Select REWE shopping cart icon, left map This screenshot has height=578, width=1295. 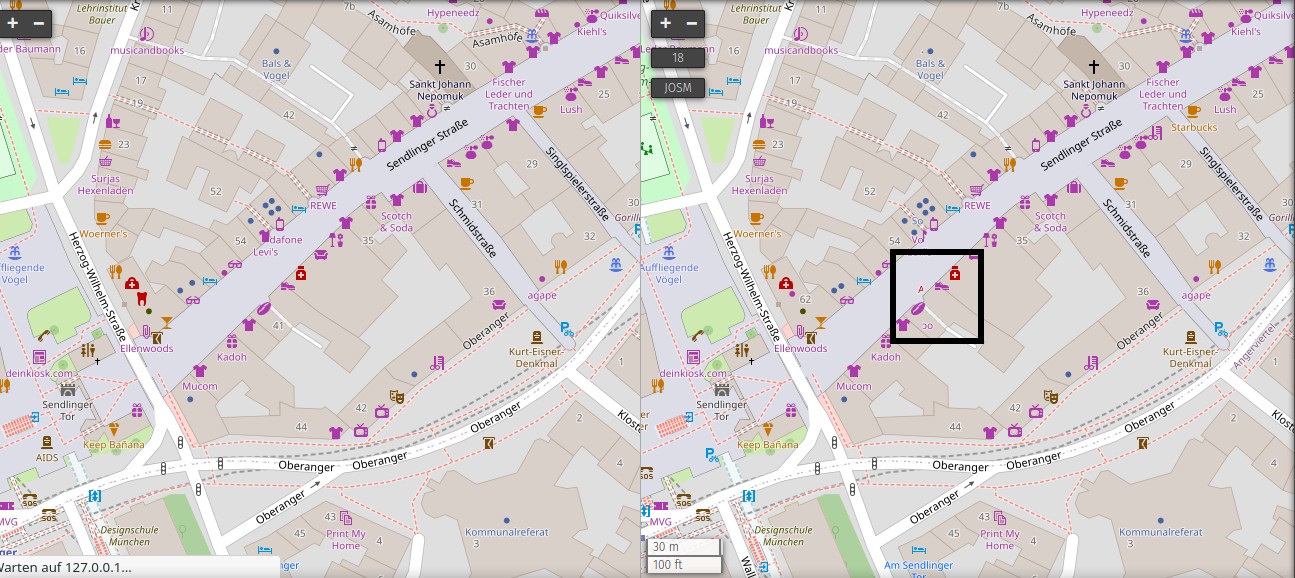(x=322, y=189)
